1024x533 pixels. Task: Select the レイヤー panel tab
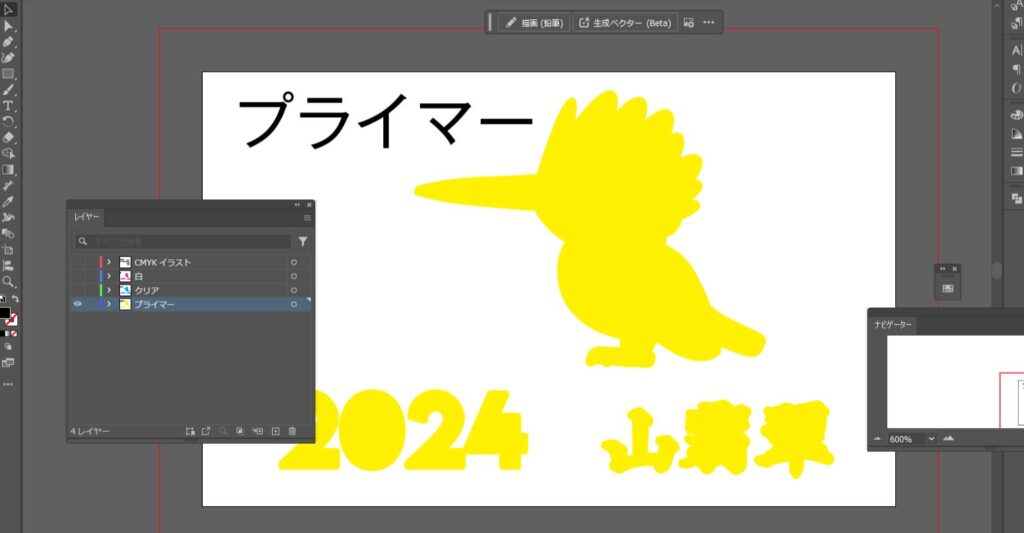coord(85,217)
